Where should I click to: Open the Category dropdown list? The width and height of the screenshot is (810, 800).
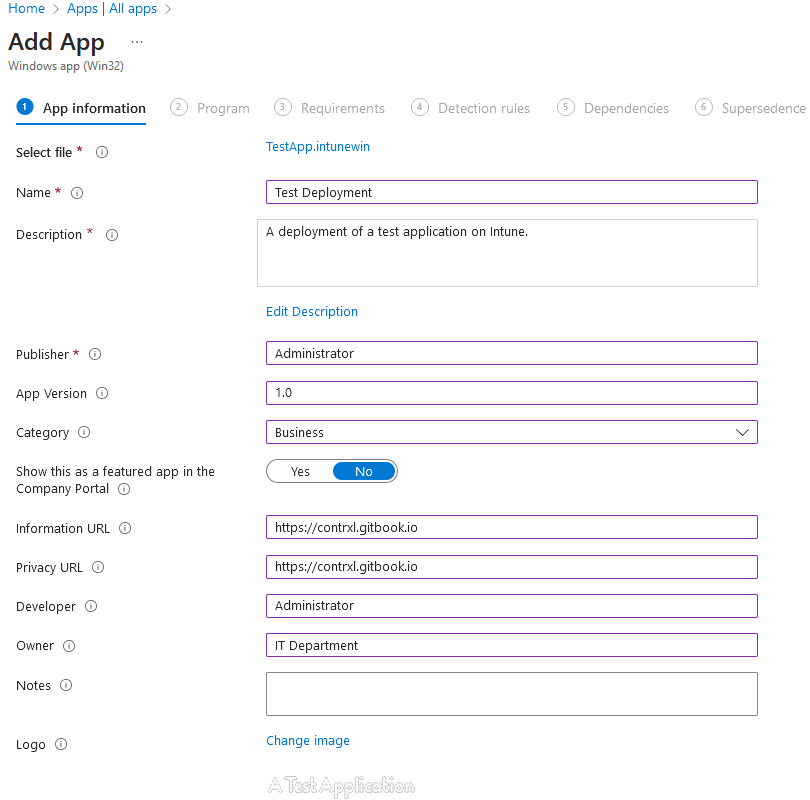point(742,432)
